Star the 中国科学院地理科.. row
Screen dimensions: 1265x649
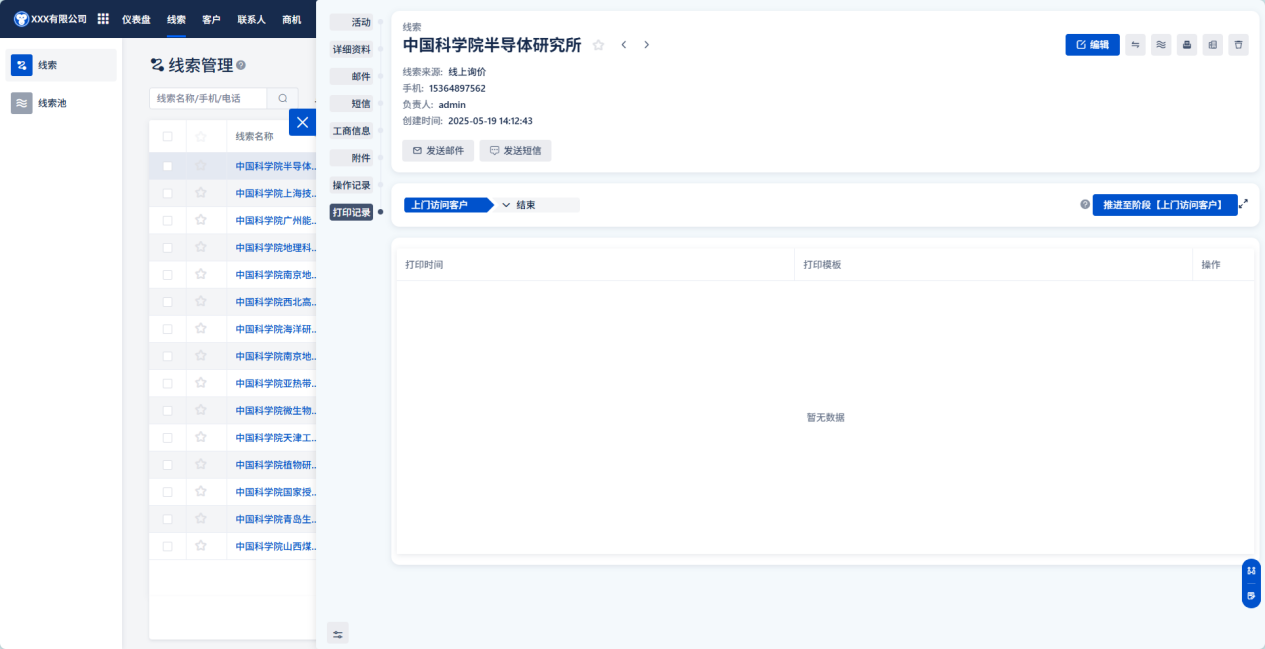200,247
